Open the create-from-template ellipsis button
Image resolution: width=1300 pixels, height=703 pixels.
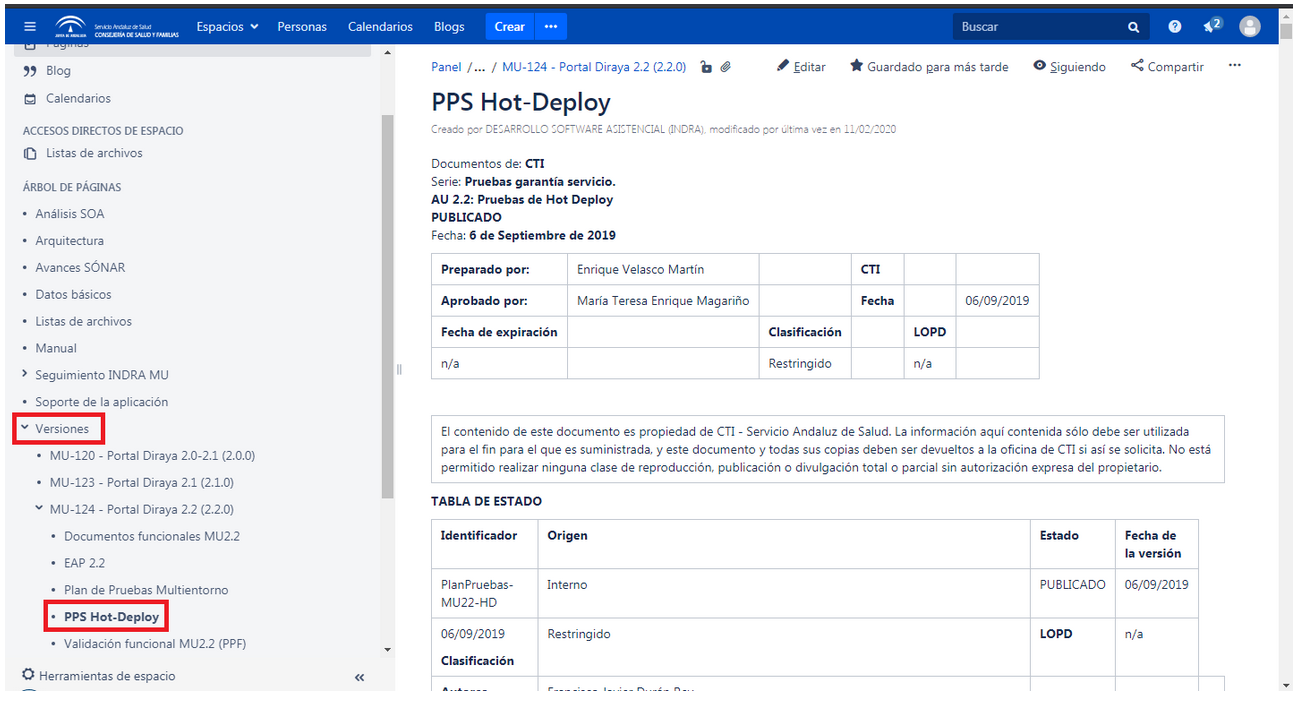(x=551, y=27)
